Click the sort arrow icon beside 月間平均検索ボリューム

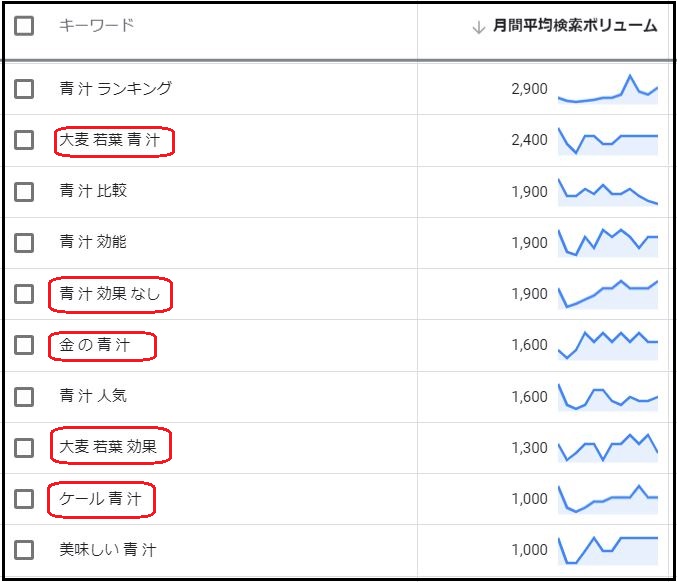[x=478, y=27]
